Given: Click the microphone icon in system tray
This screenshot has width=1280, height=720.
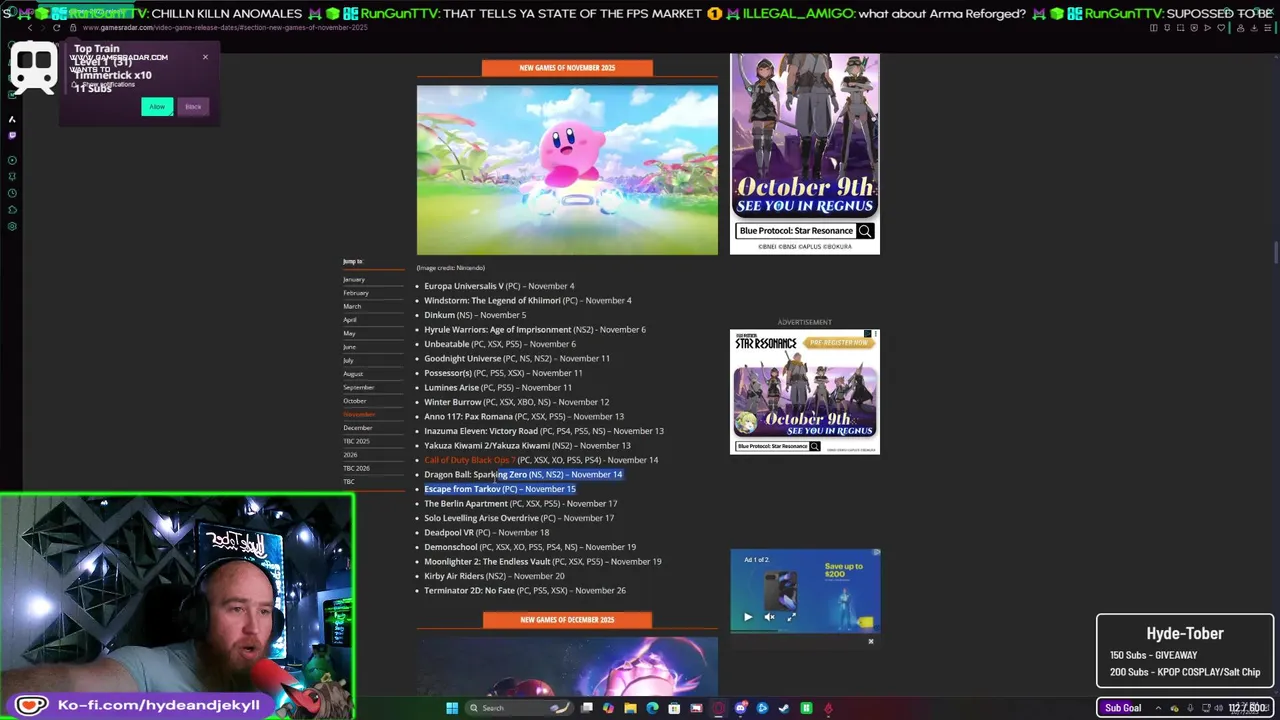Looking at the screenshot, I should 1191,708.
